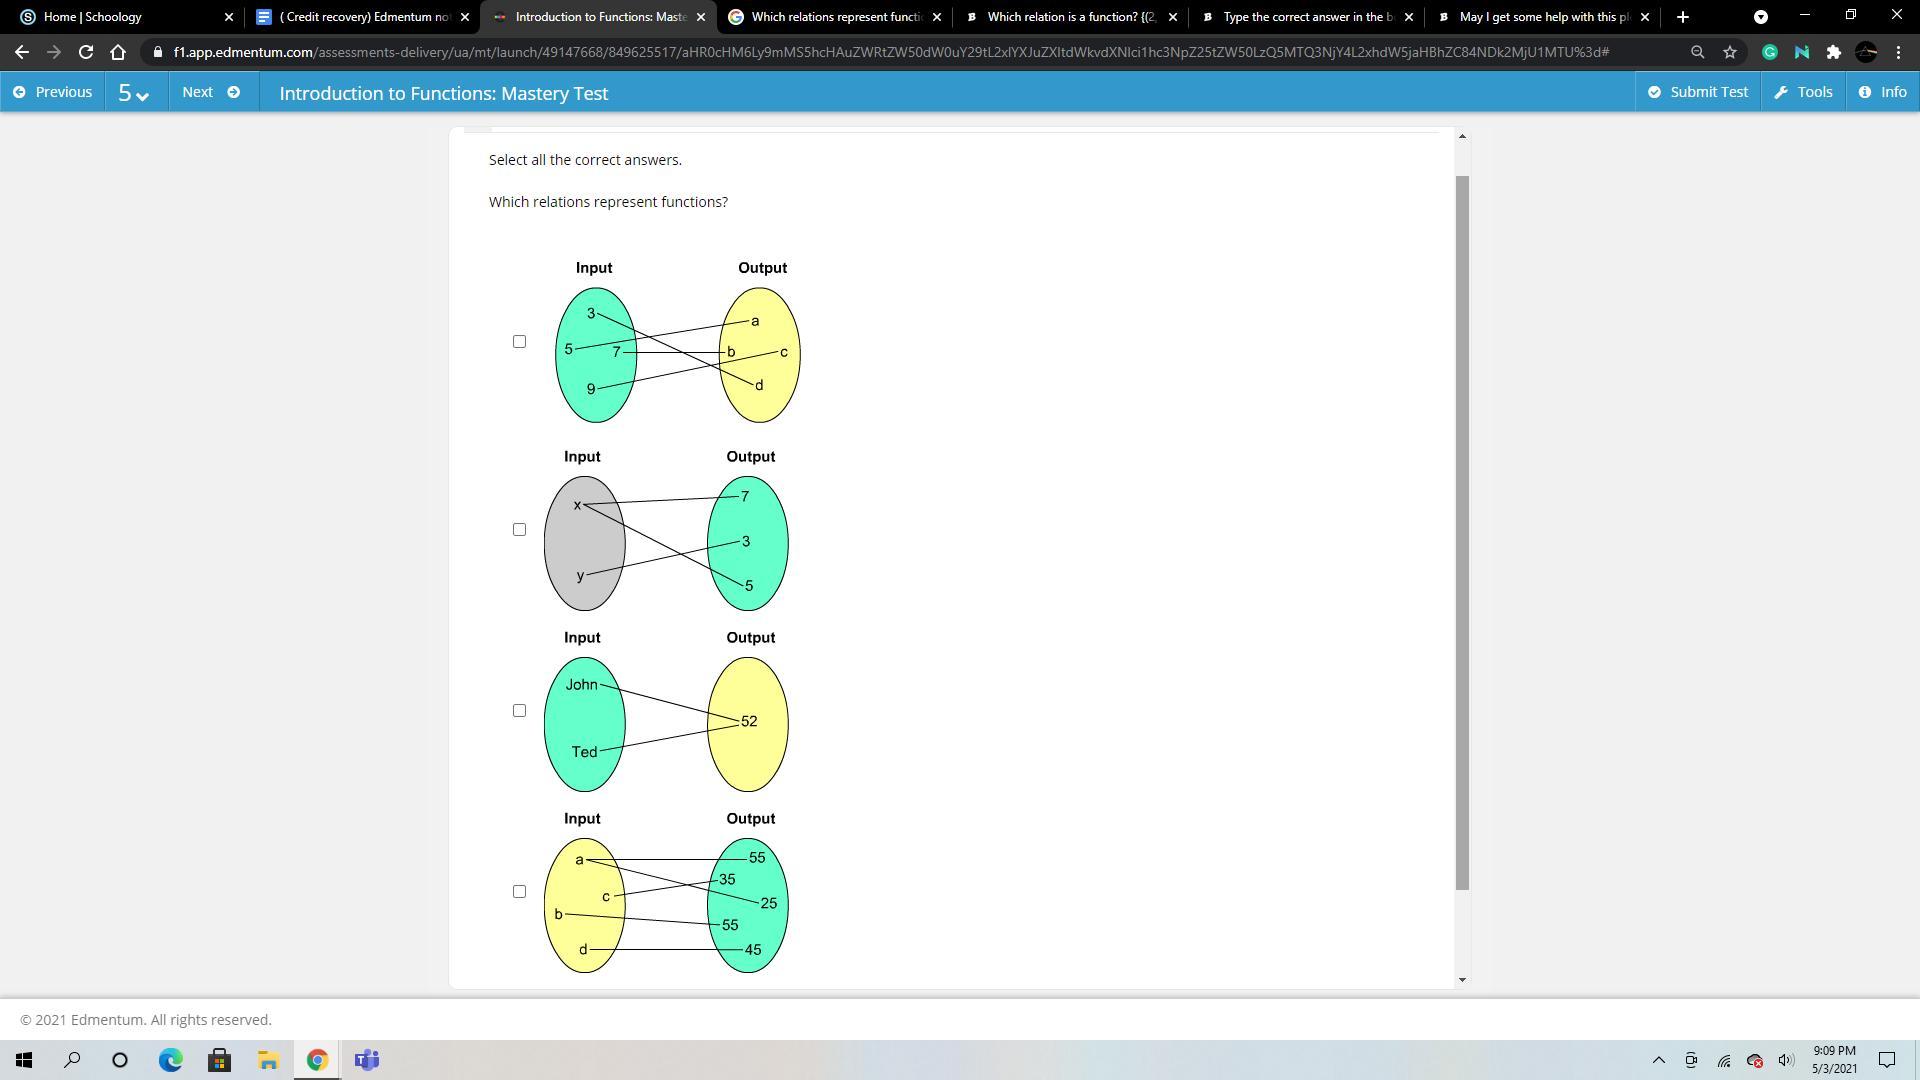Open the Info panel
This screenshot has width=1920, height=1080.
[1882, 92]
